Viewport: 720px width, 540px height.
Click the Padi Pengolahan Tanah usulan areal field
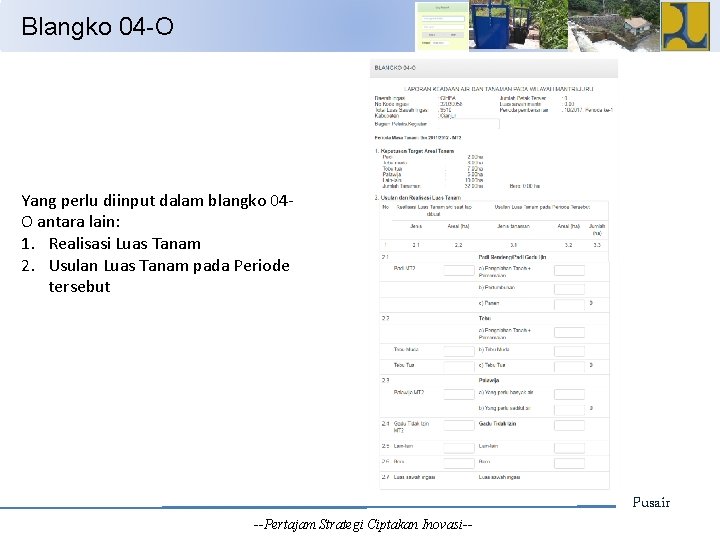point(569,270)
